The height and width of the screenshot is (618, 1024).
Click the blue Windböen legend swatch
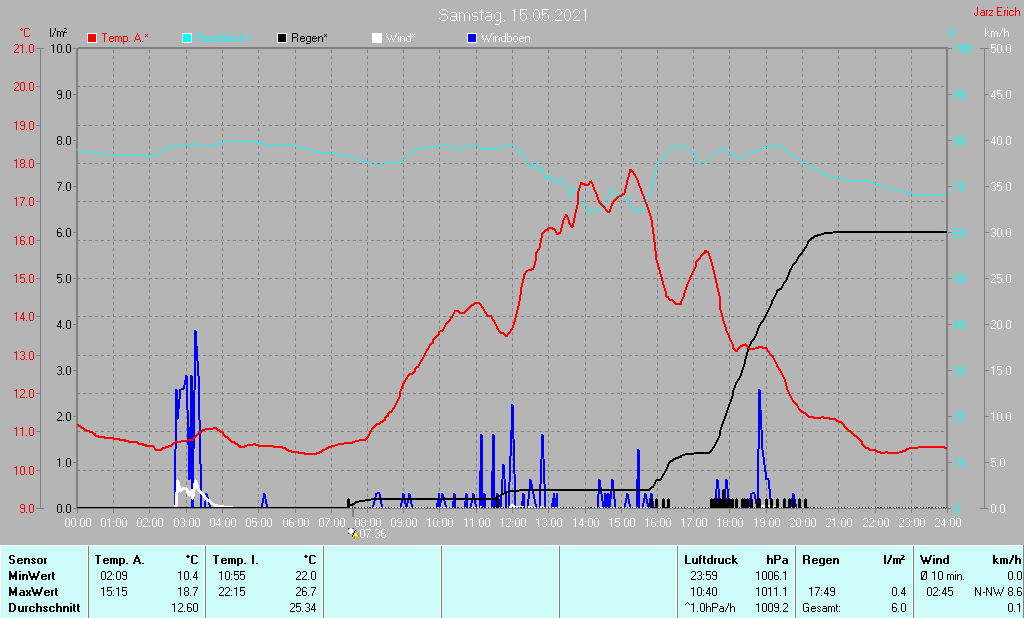(472, 38)
